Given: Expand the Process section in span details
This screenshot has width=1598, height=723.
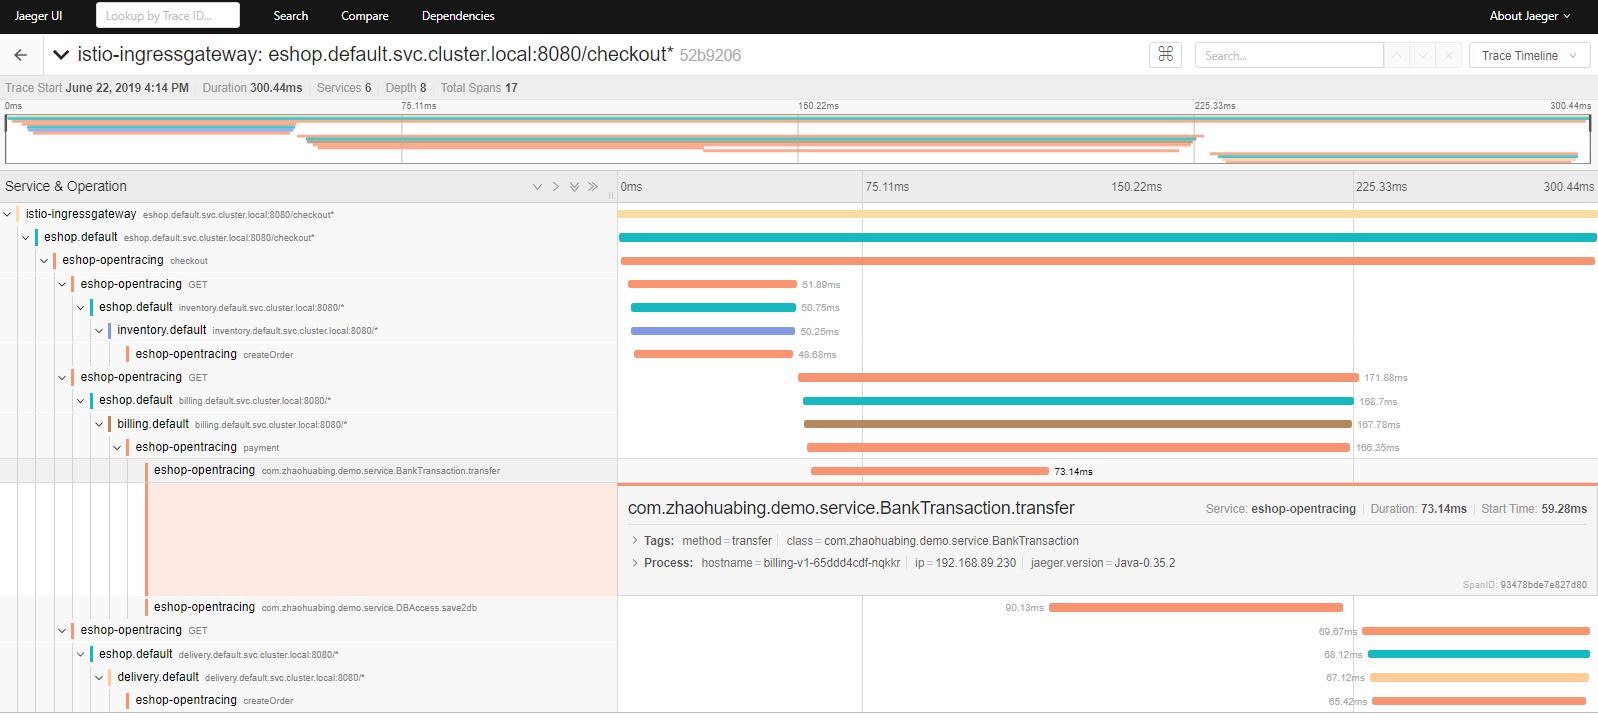Looking at the screenshot, I should click(x=635, y=563).
